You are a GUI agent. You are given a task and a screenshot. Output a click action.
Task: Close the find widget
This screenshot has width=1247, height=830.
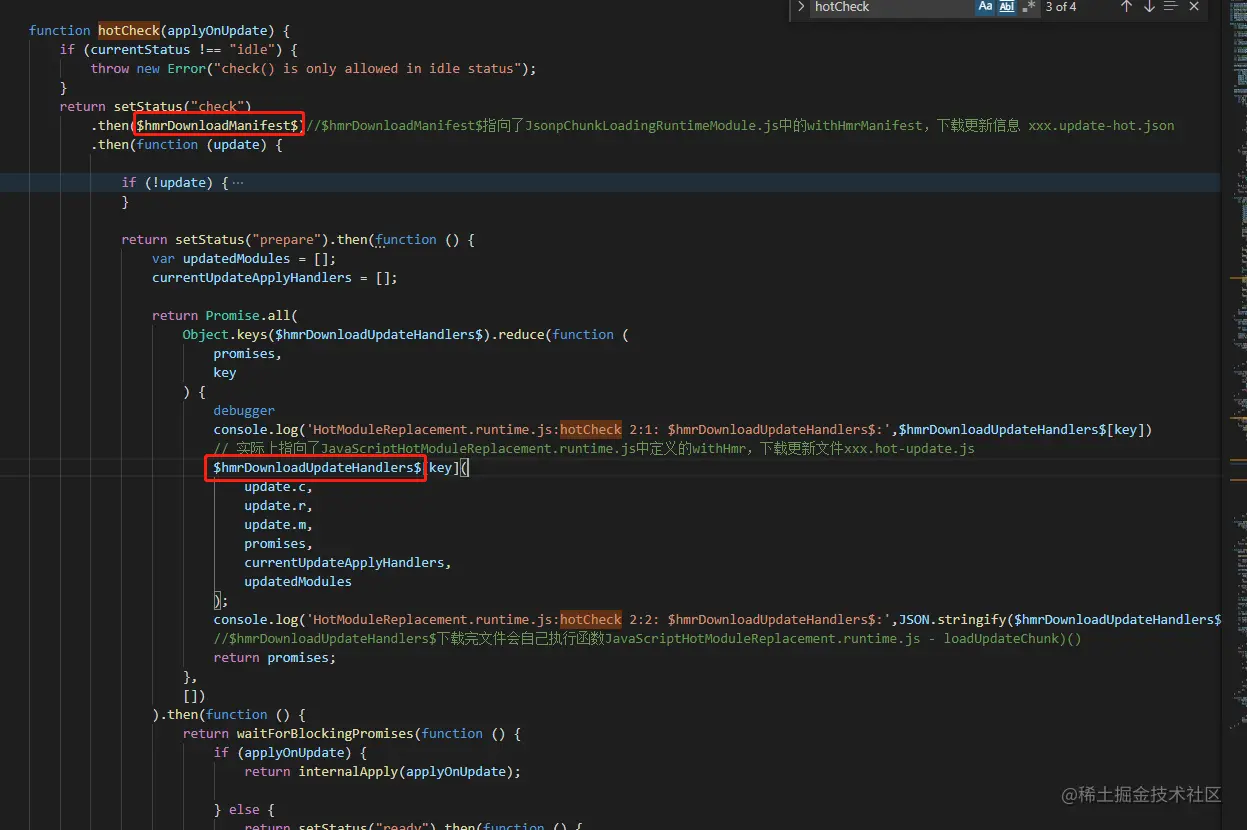click(1194, 7)
